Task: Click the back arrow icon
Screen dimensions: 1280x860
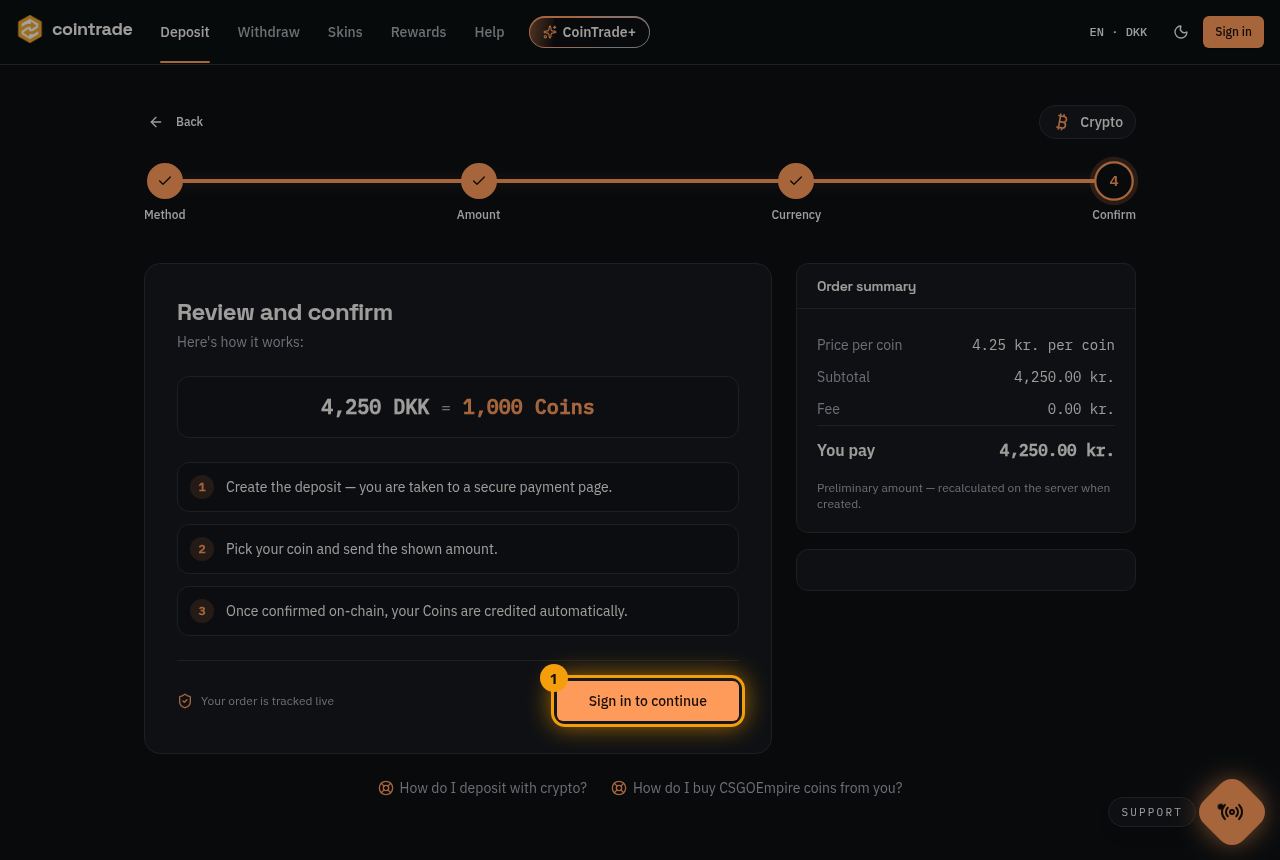Action: click(156, 122)
